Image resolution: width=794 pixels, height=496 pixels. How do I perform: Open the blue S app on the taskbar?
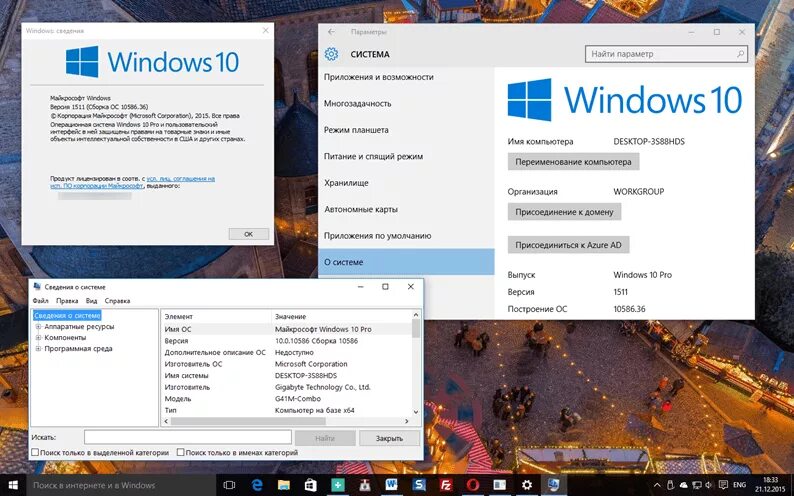click(x=419, y=485)
